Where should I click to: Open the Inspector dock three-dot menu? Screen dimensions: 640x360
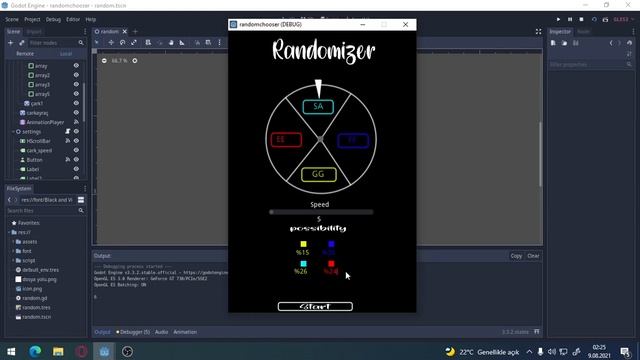[633, 31]
